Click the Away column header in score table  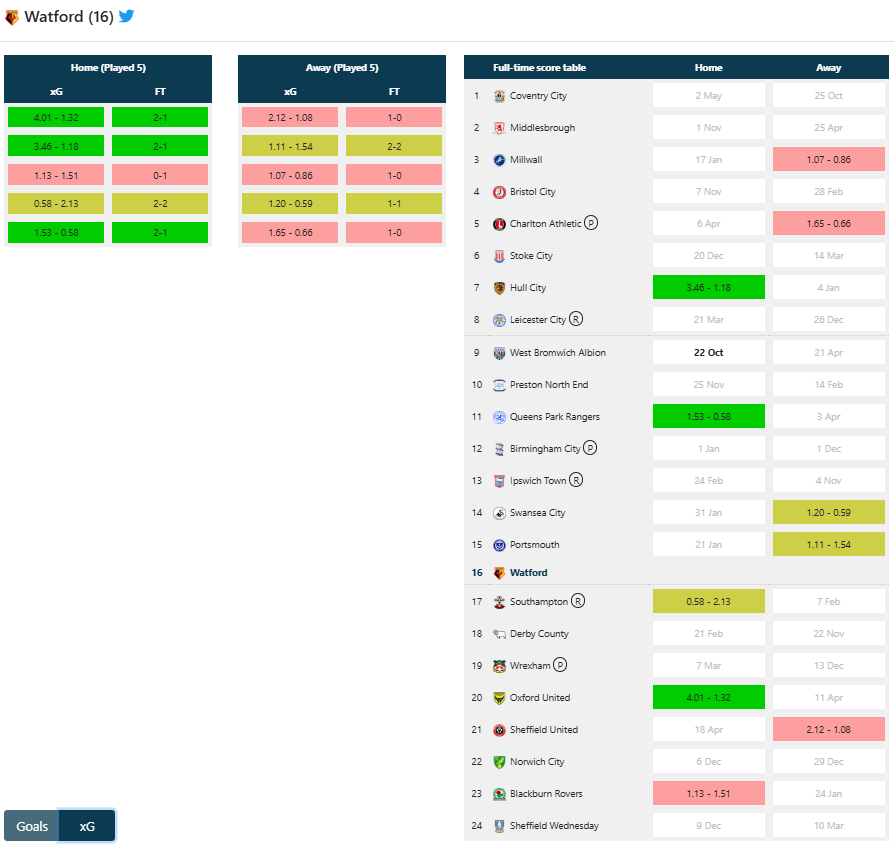828,68
